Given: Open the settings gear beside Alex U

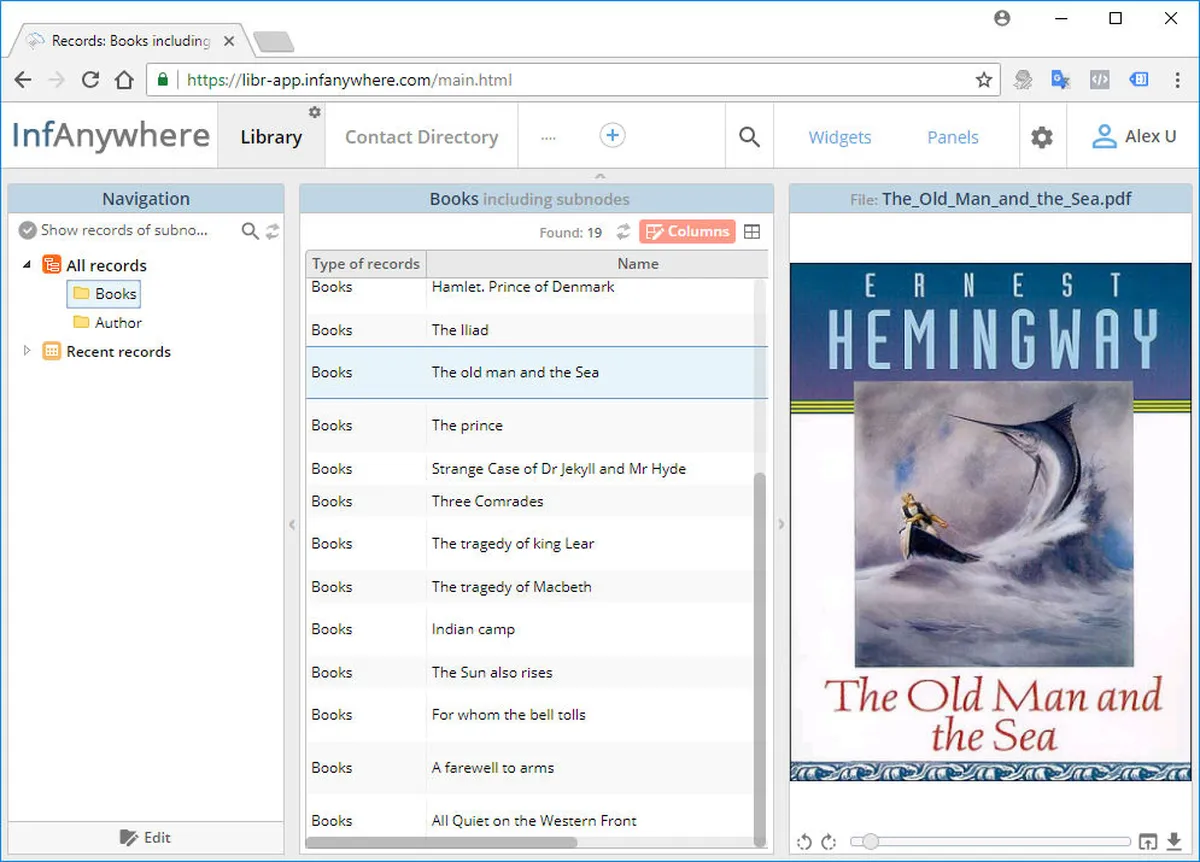Looking at the screenshot, I should click(1042, 137).
